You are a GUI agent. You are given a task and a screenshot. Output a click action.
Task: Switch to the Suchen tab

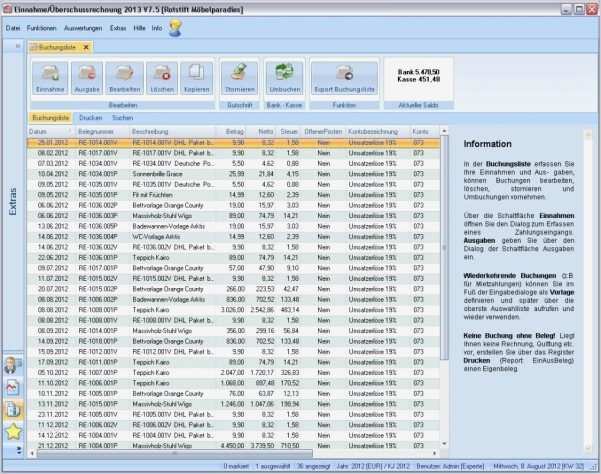pos(122,118)
